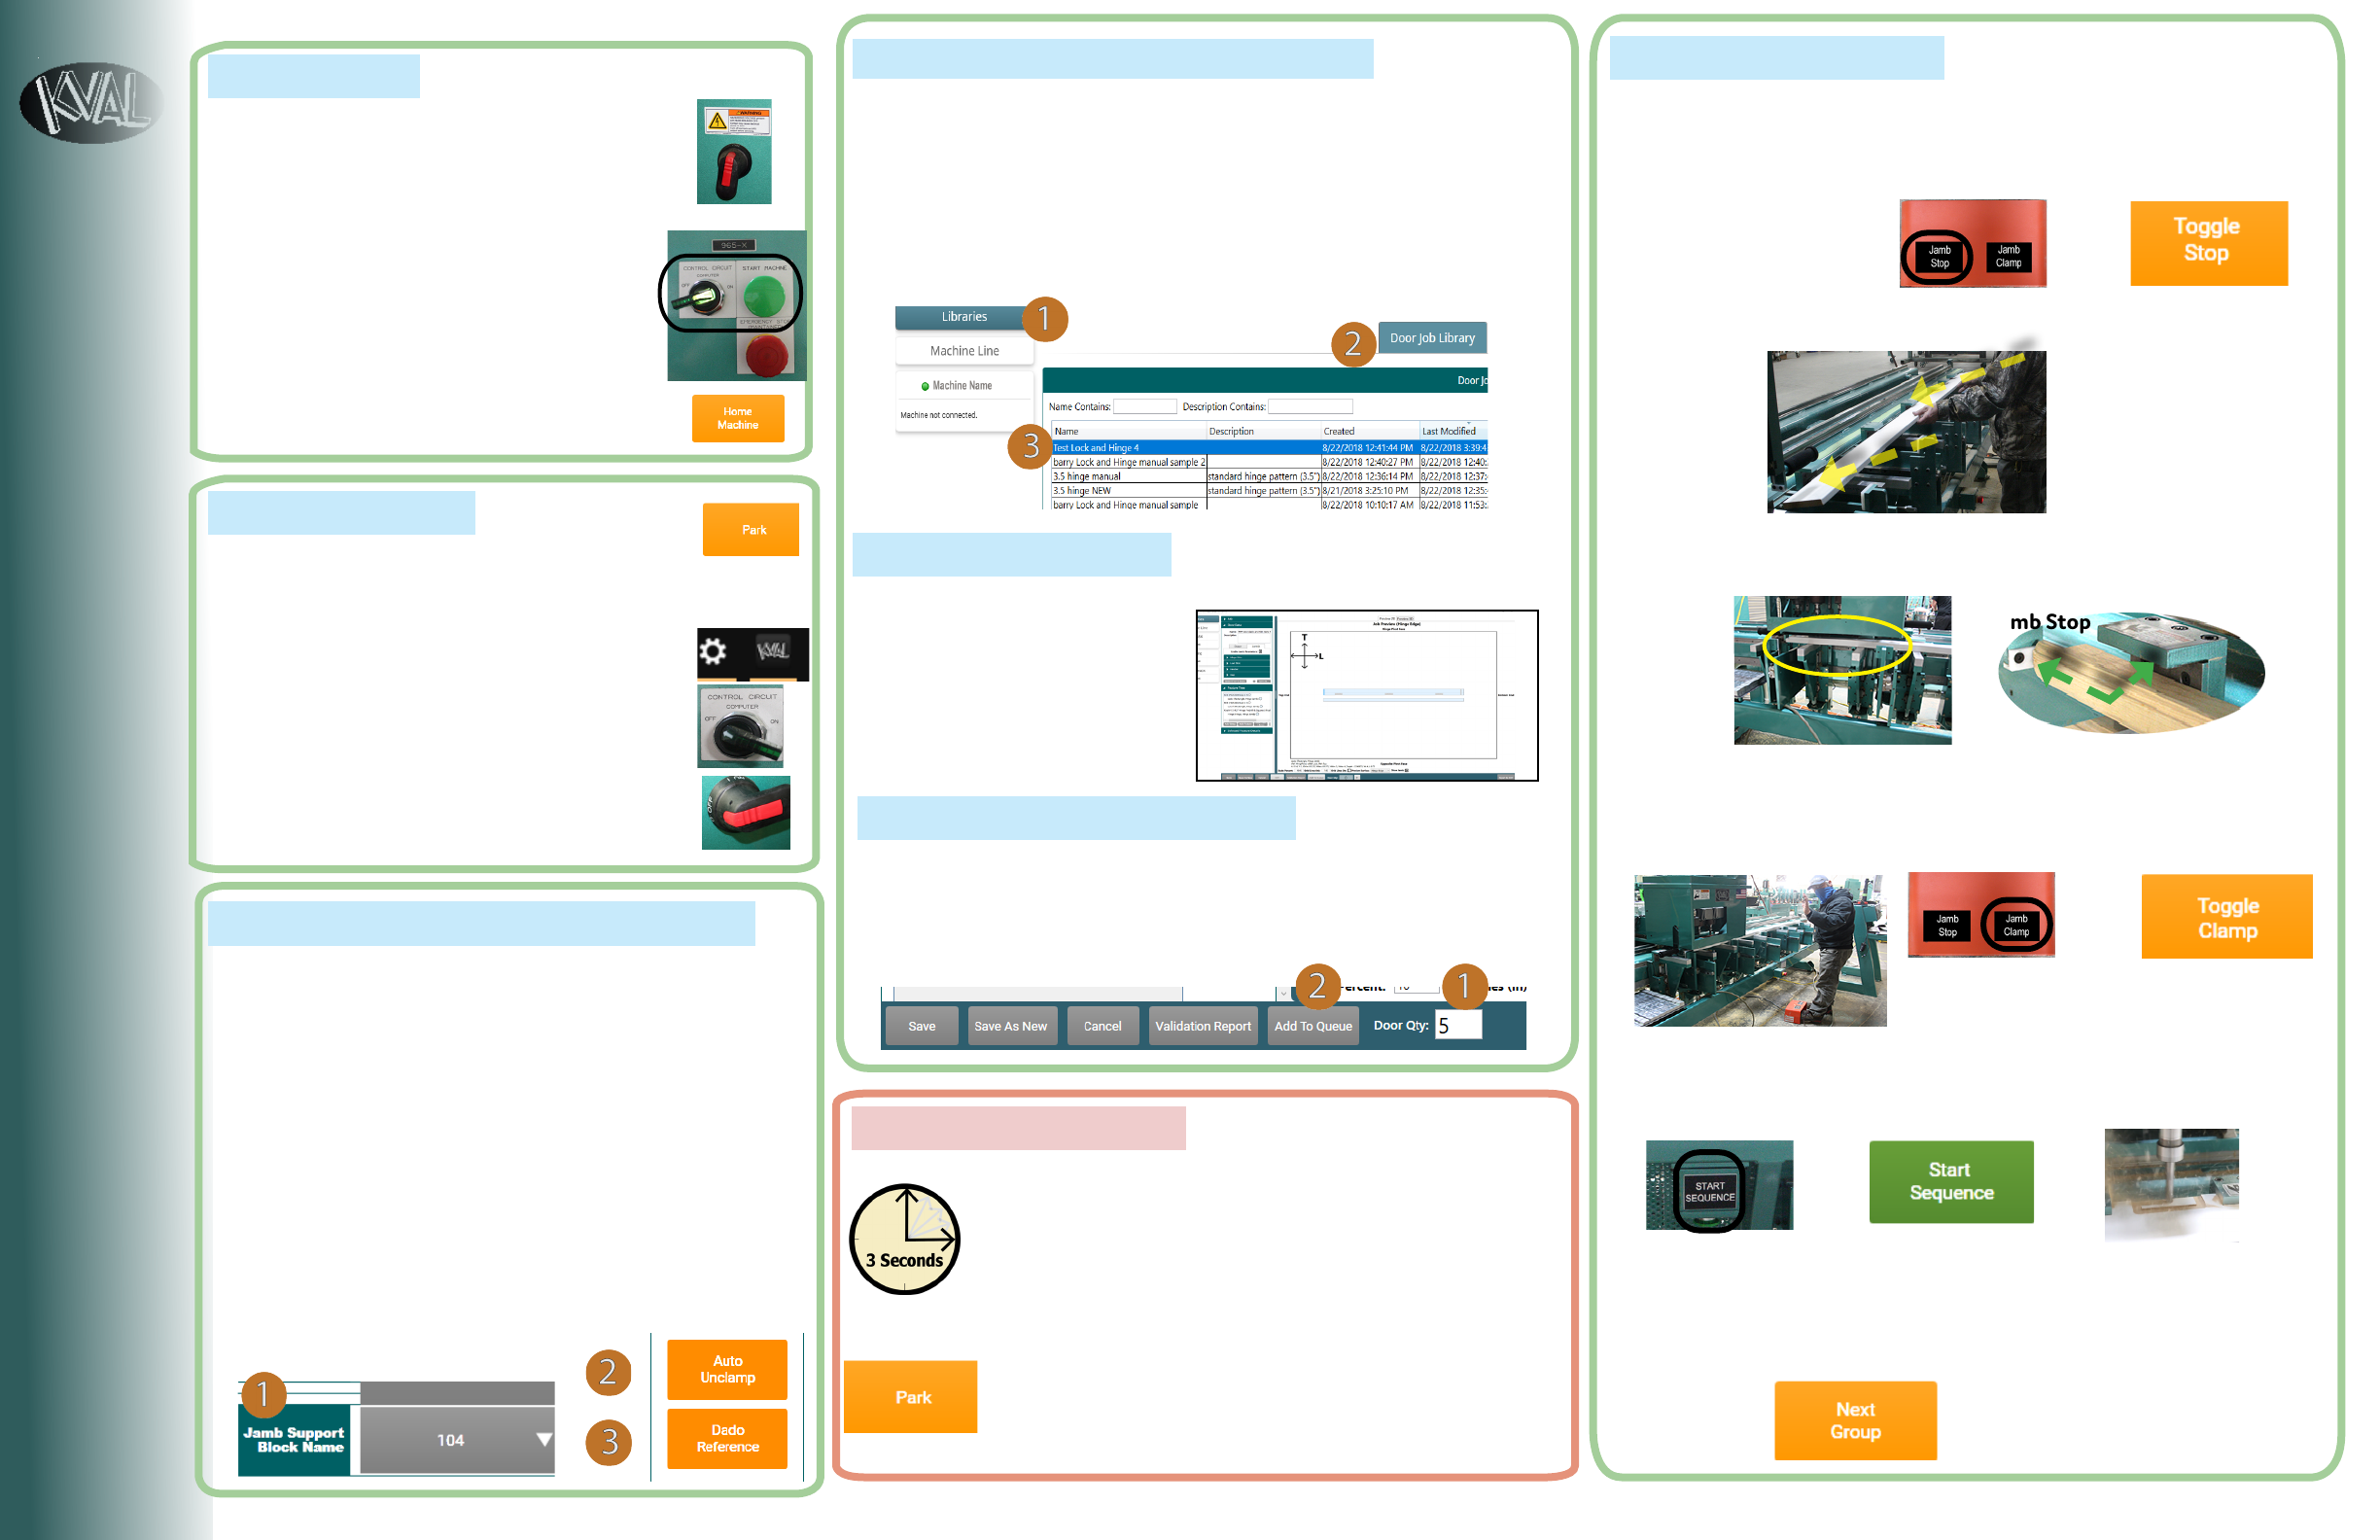Image resolution: width=2380 pixels, height=1540 pixels.
Task: Click the Add To Queue button
Action: [1312, 1026]
